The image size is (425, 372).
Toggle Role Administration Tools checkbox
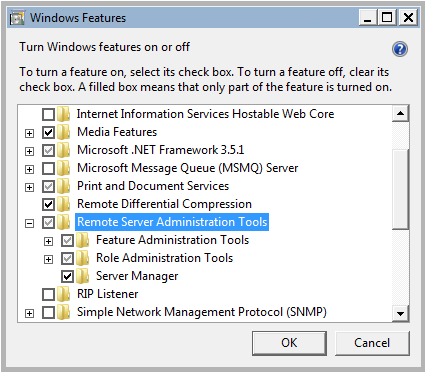[x=67, y=259]
